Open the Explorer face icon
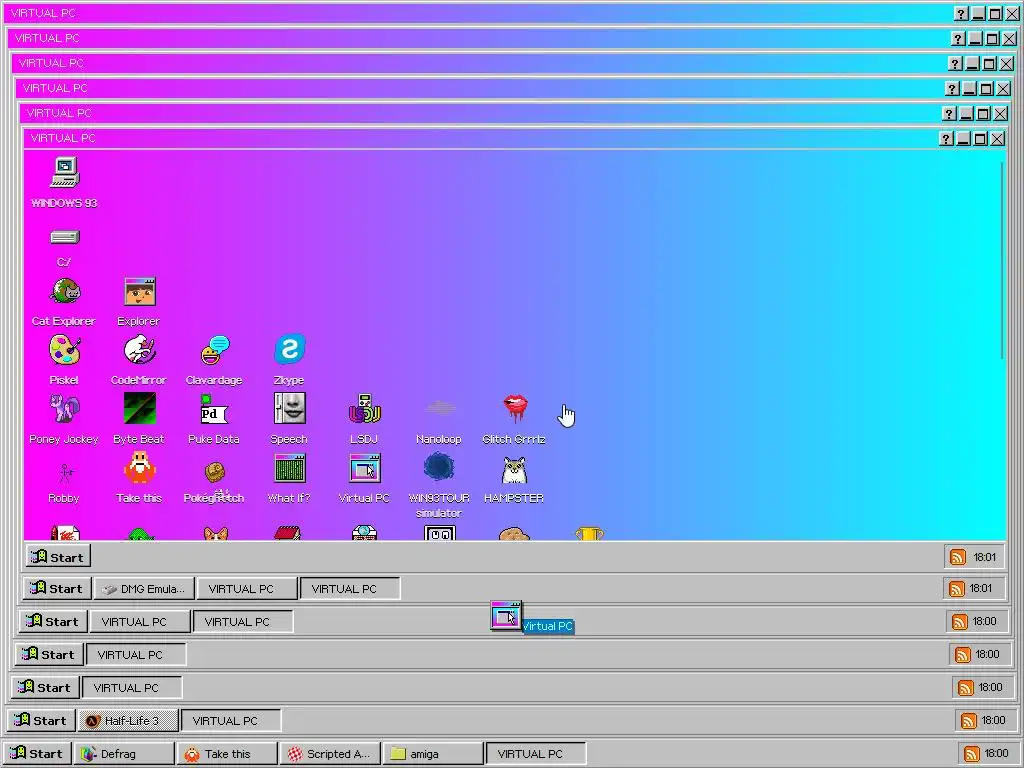 pos(139,291)
